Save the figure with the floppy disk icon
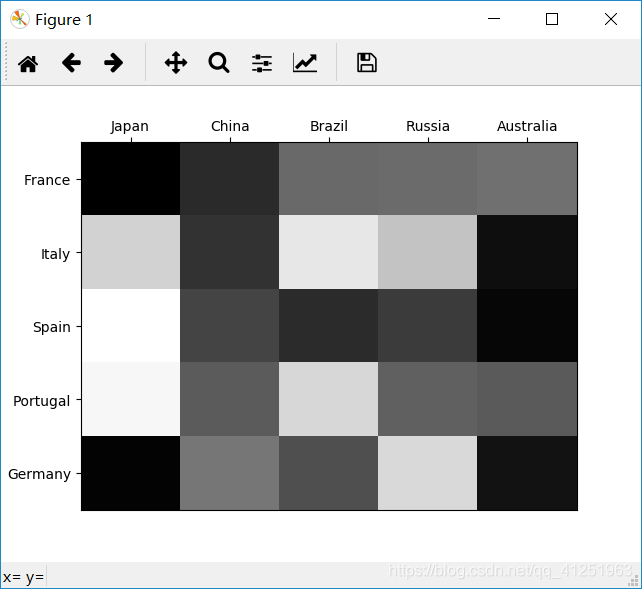Image resolution: width=642 pixels, height=589 pixels. 367,63
